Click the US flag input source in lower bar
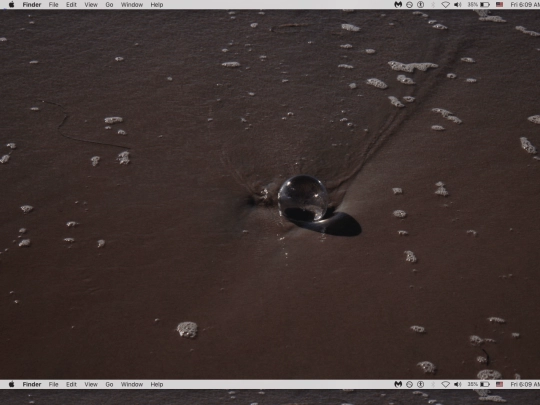 point(499,384)
